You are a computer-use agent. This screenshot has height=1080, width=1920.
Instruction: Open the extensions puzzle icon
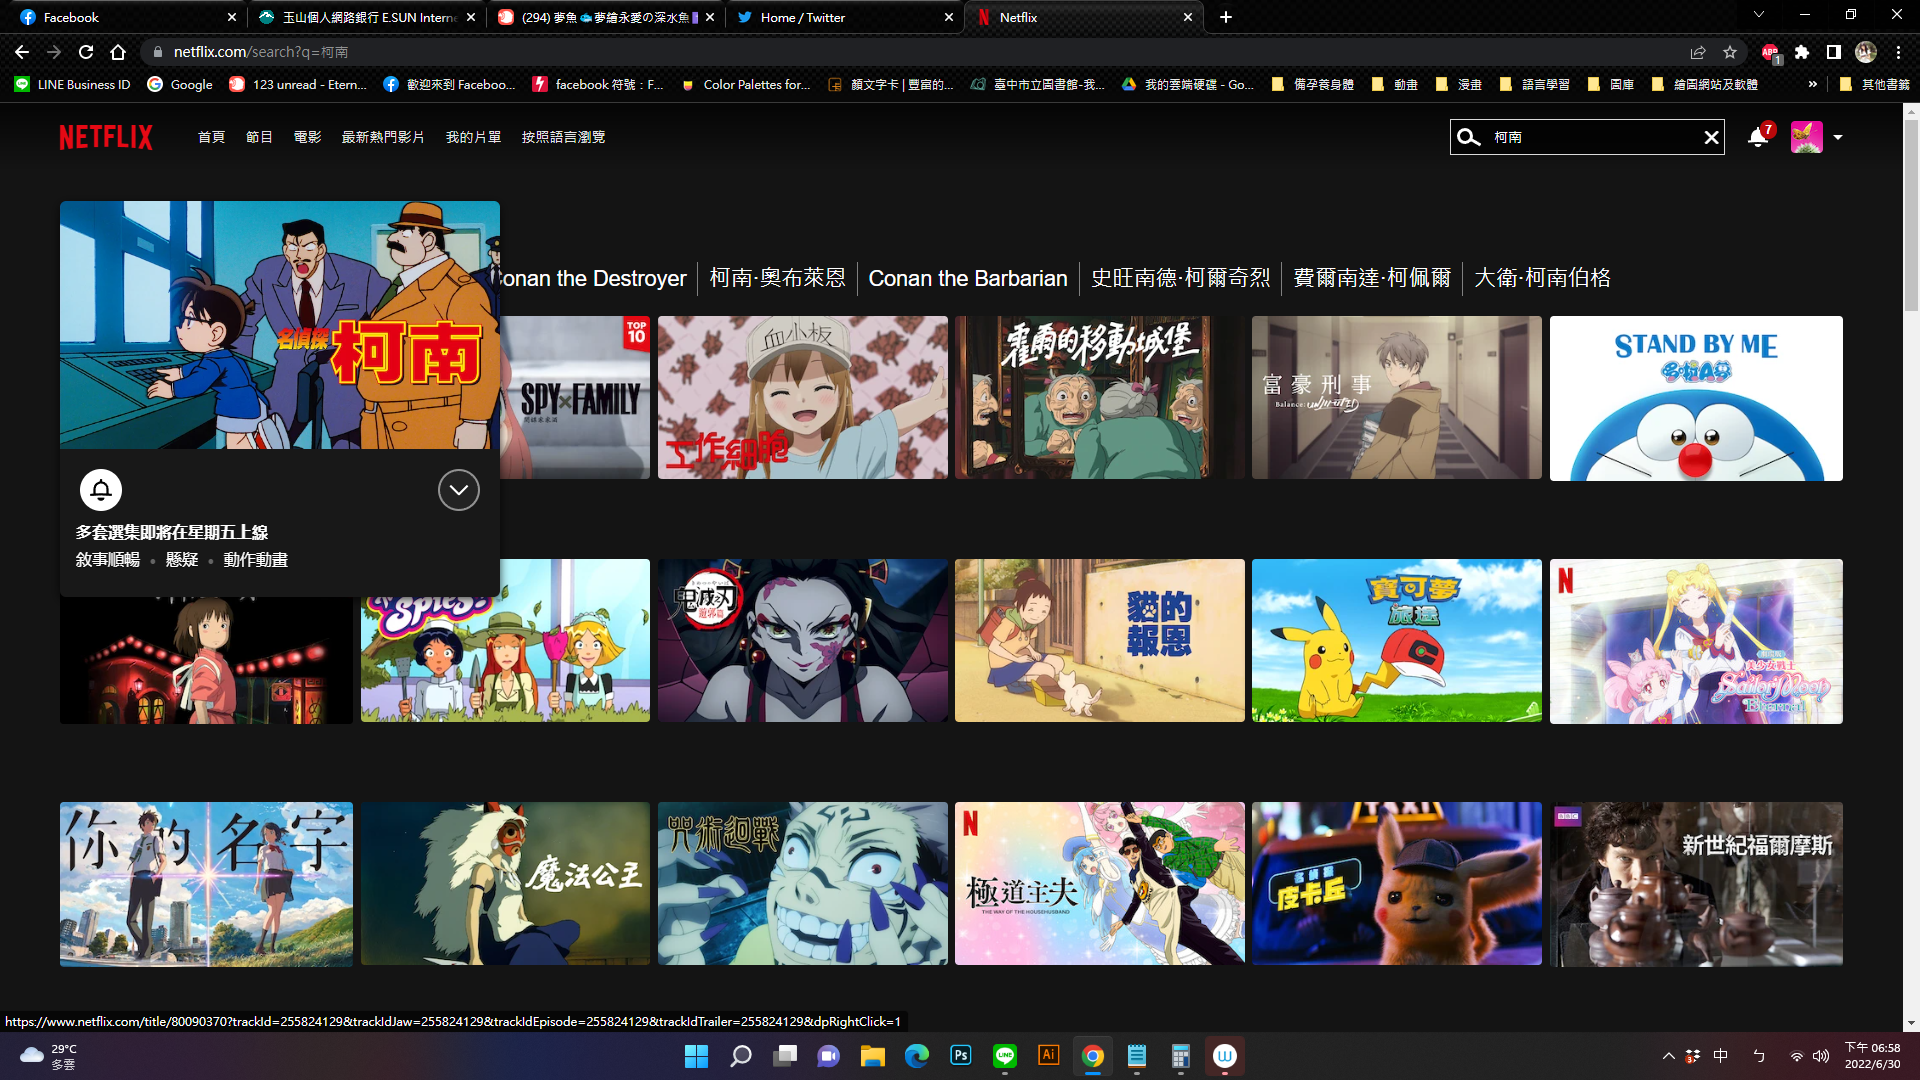point(1802,52)
